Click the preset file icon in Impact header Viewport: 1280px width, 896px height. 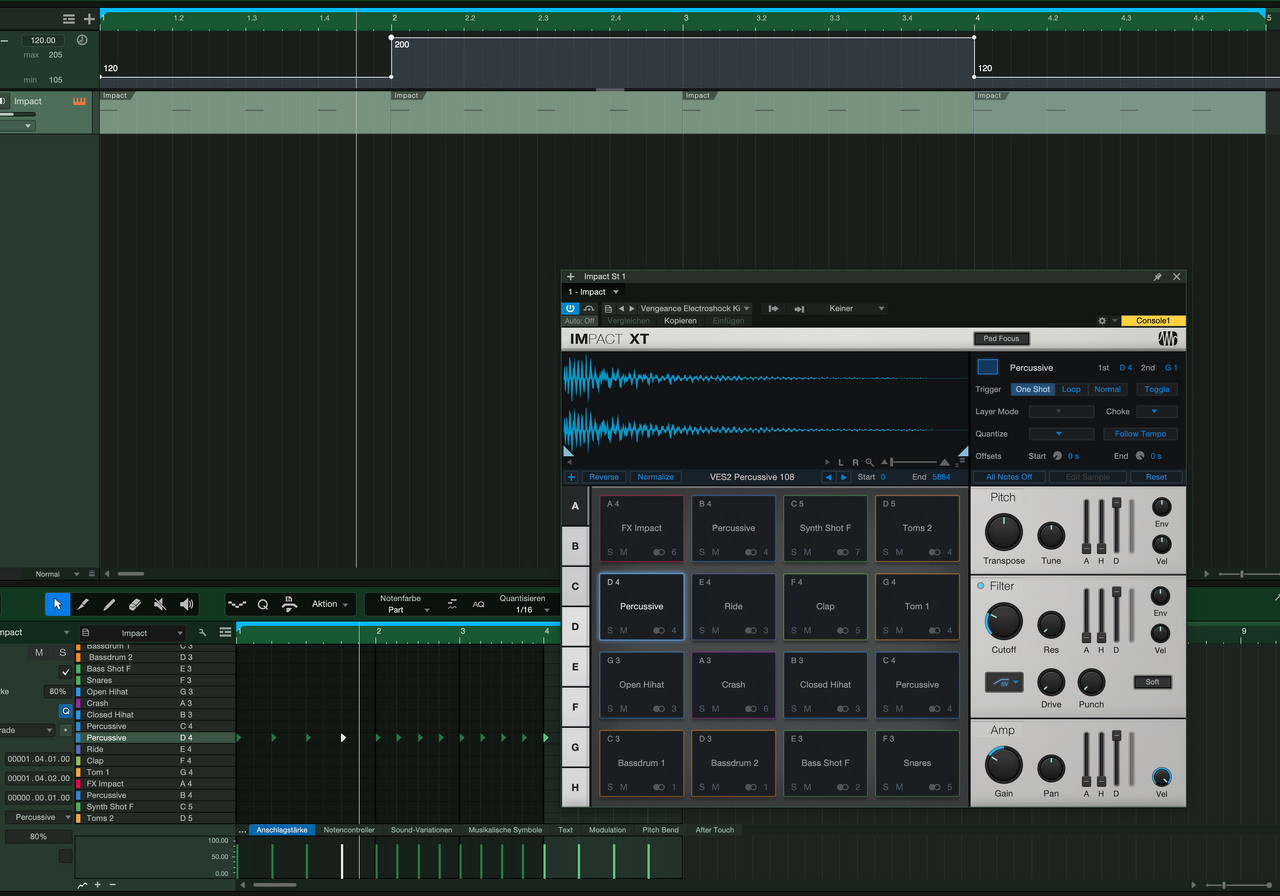point(608,309)
